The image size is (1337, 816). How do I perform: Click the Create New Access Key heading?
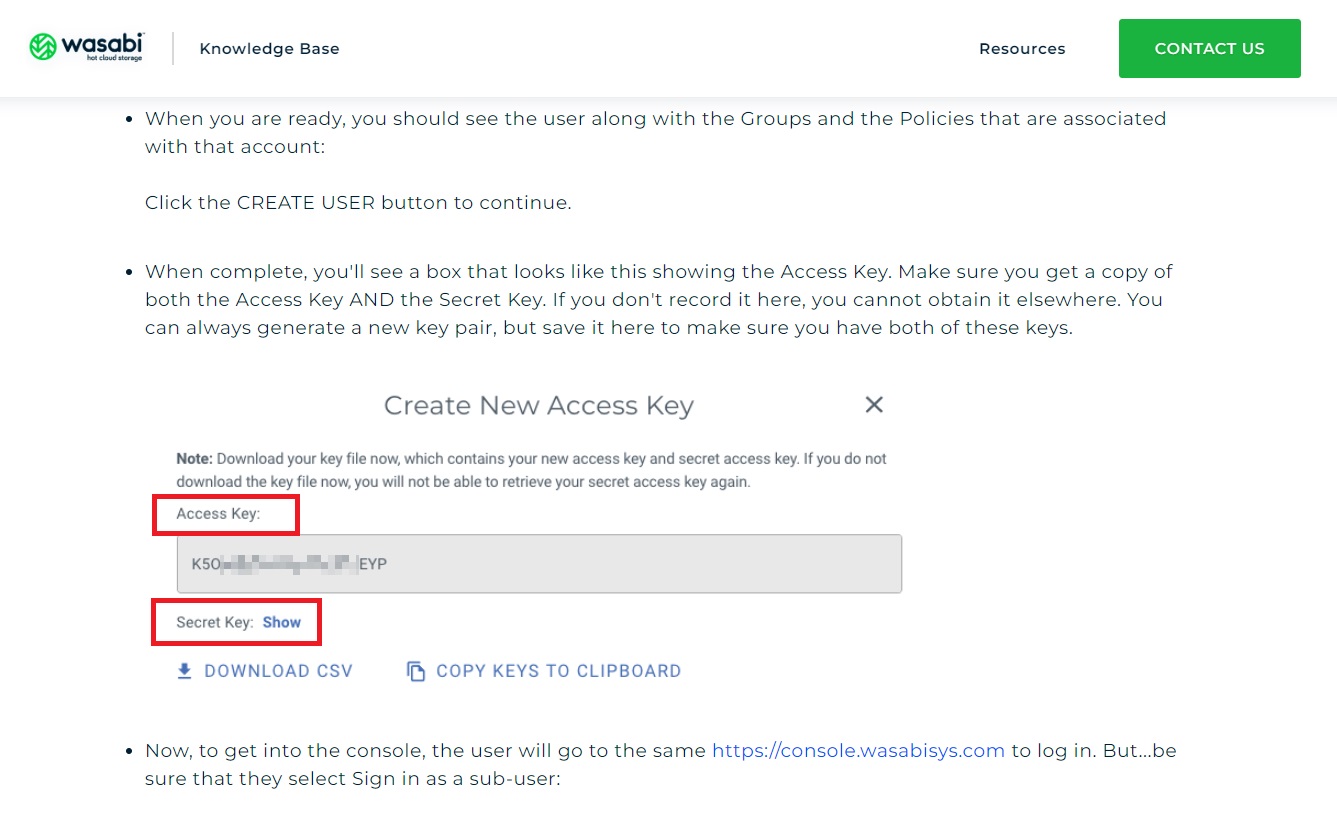coord(538,405)
